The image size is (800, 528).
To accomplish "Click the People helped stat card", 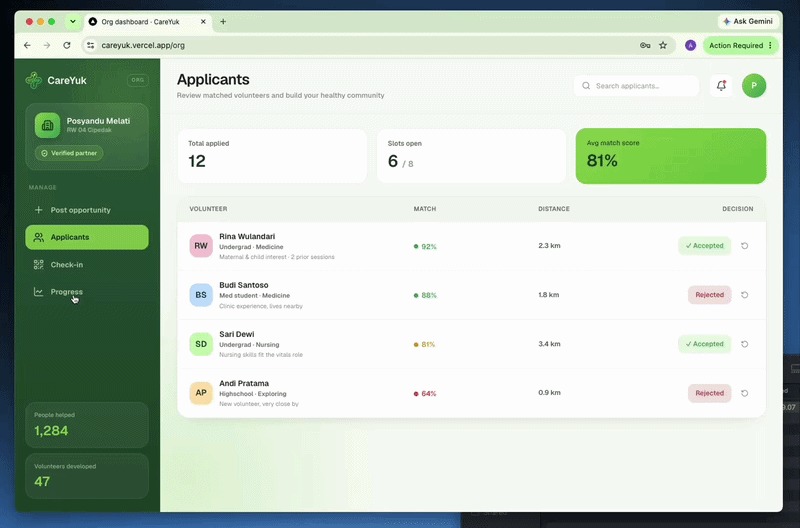I will point(87,425).
